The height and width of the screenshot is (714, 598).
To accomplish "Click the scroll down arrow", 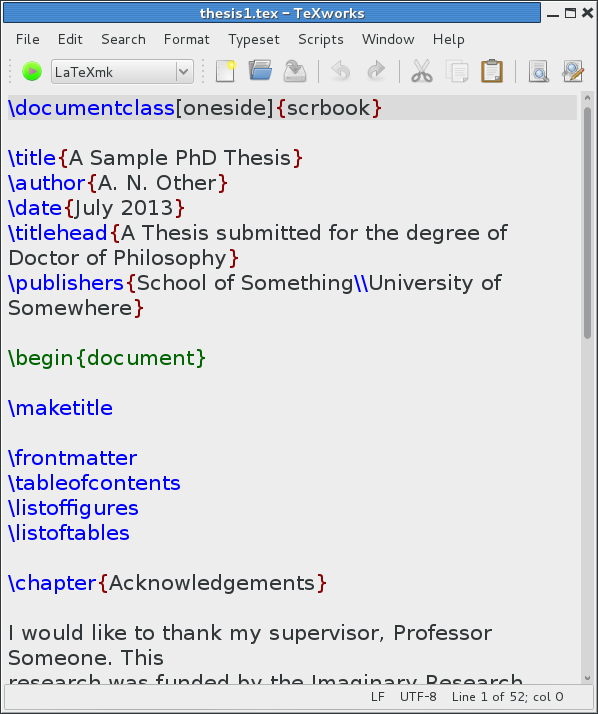I will (587, 678).
